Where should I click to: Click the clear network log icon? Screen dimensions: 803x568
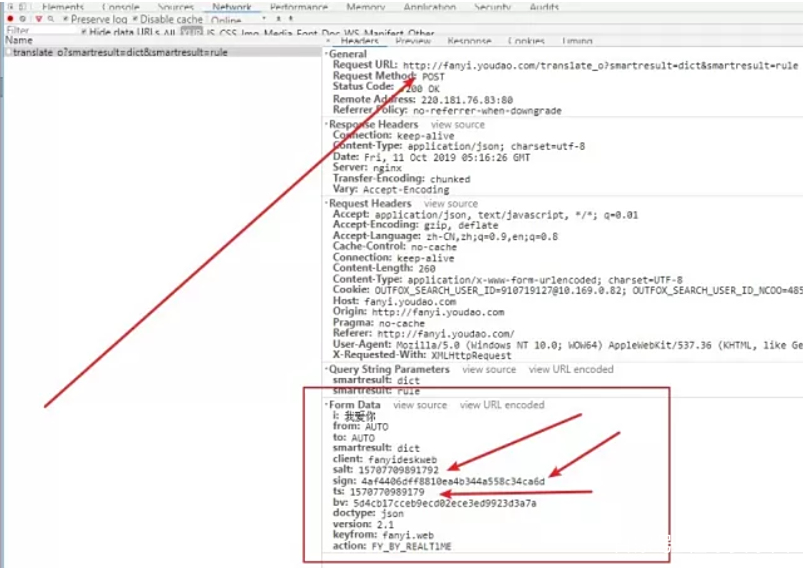point(23,19)
